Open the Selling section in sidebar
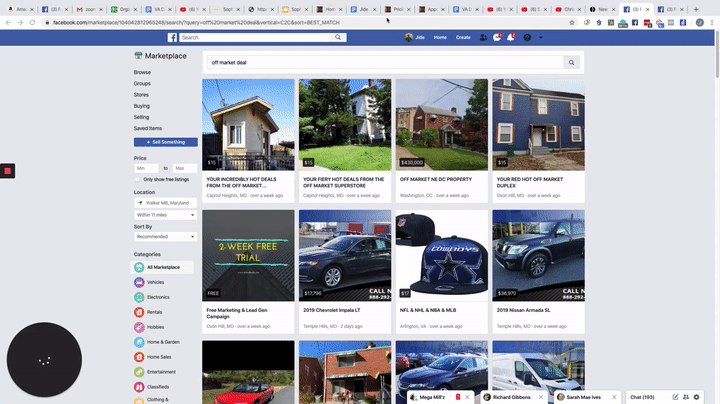This screenshot has width=720, height=404. pyautogui.click(x=142, y=117)
